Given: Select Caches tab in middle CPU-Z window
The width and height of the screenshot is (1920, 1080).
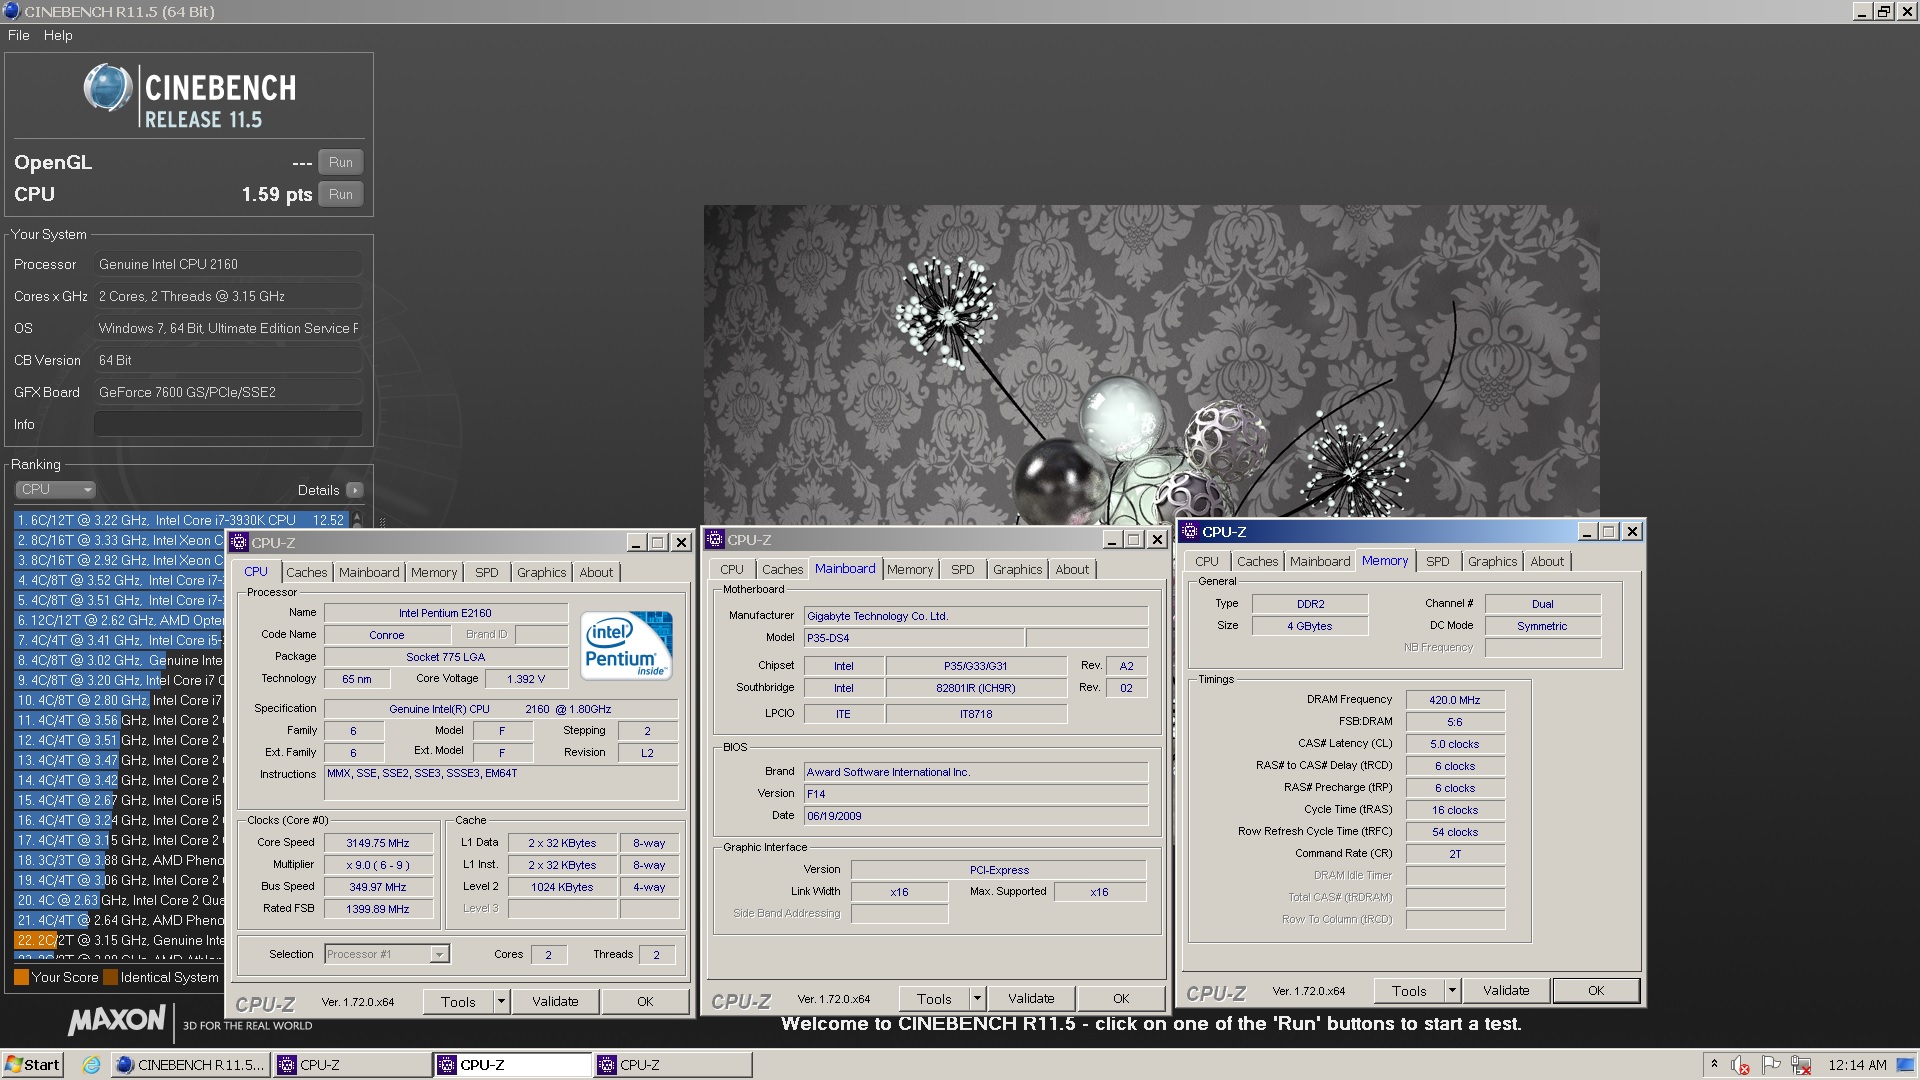Looking at the screenshot, I should 782,569.
